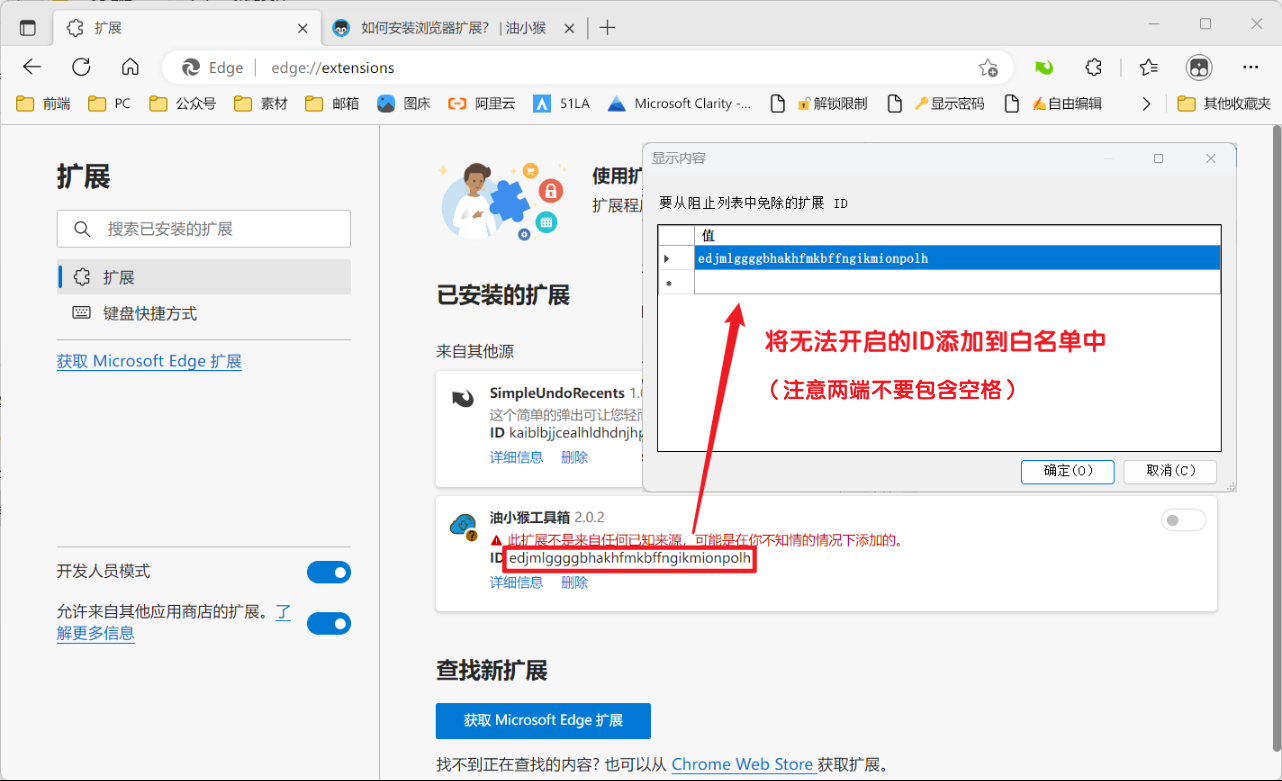The height and width of the screenshot is (781, 1282).
Task: Open the 阿里云 bookmark icon
Action: [458, 103]
